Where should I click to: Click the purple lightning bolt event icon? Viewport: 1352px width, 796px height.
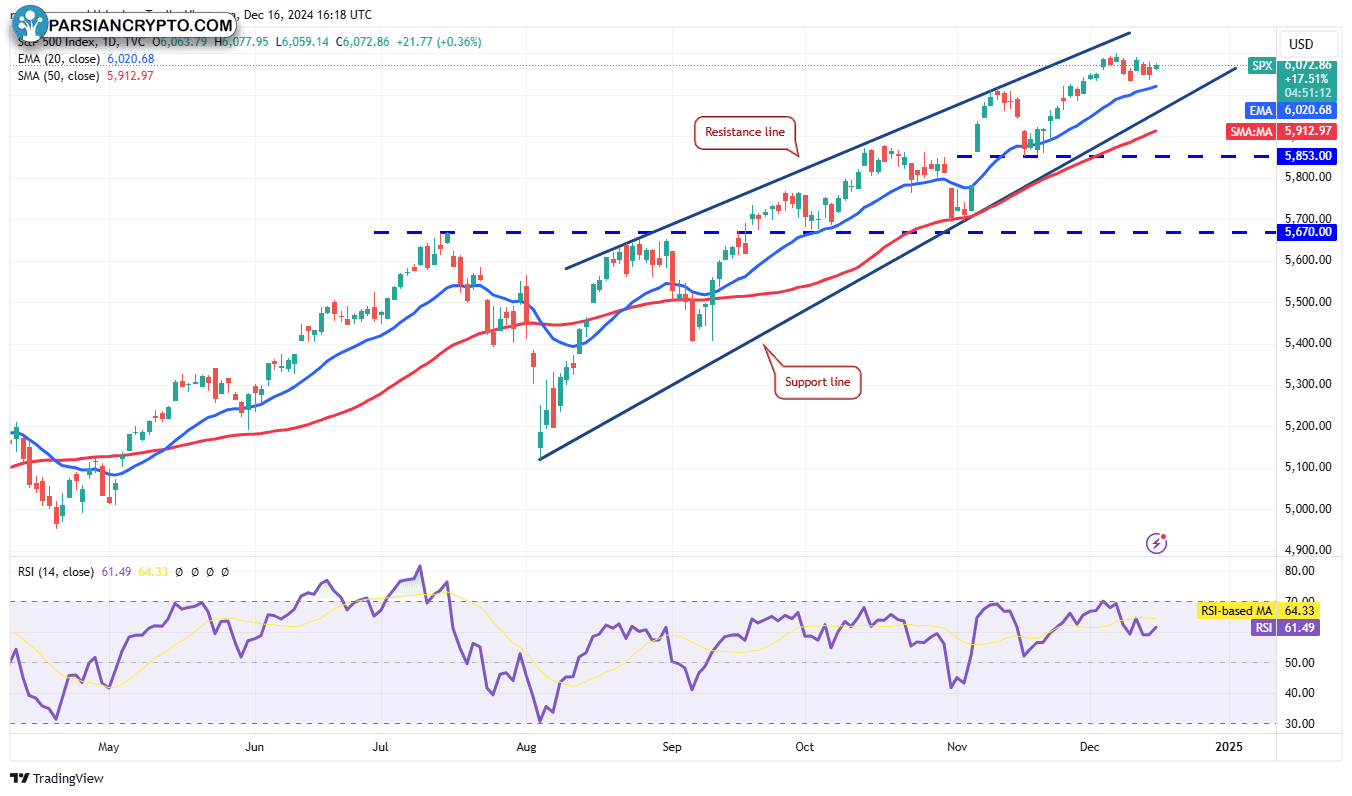tap(1157, 543)
